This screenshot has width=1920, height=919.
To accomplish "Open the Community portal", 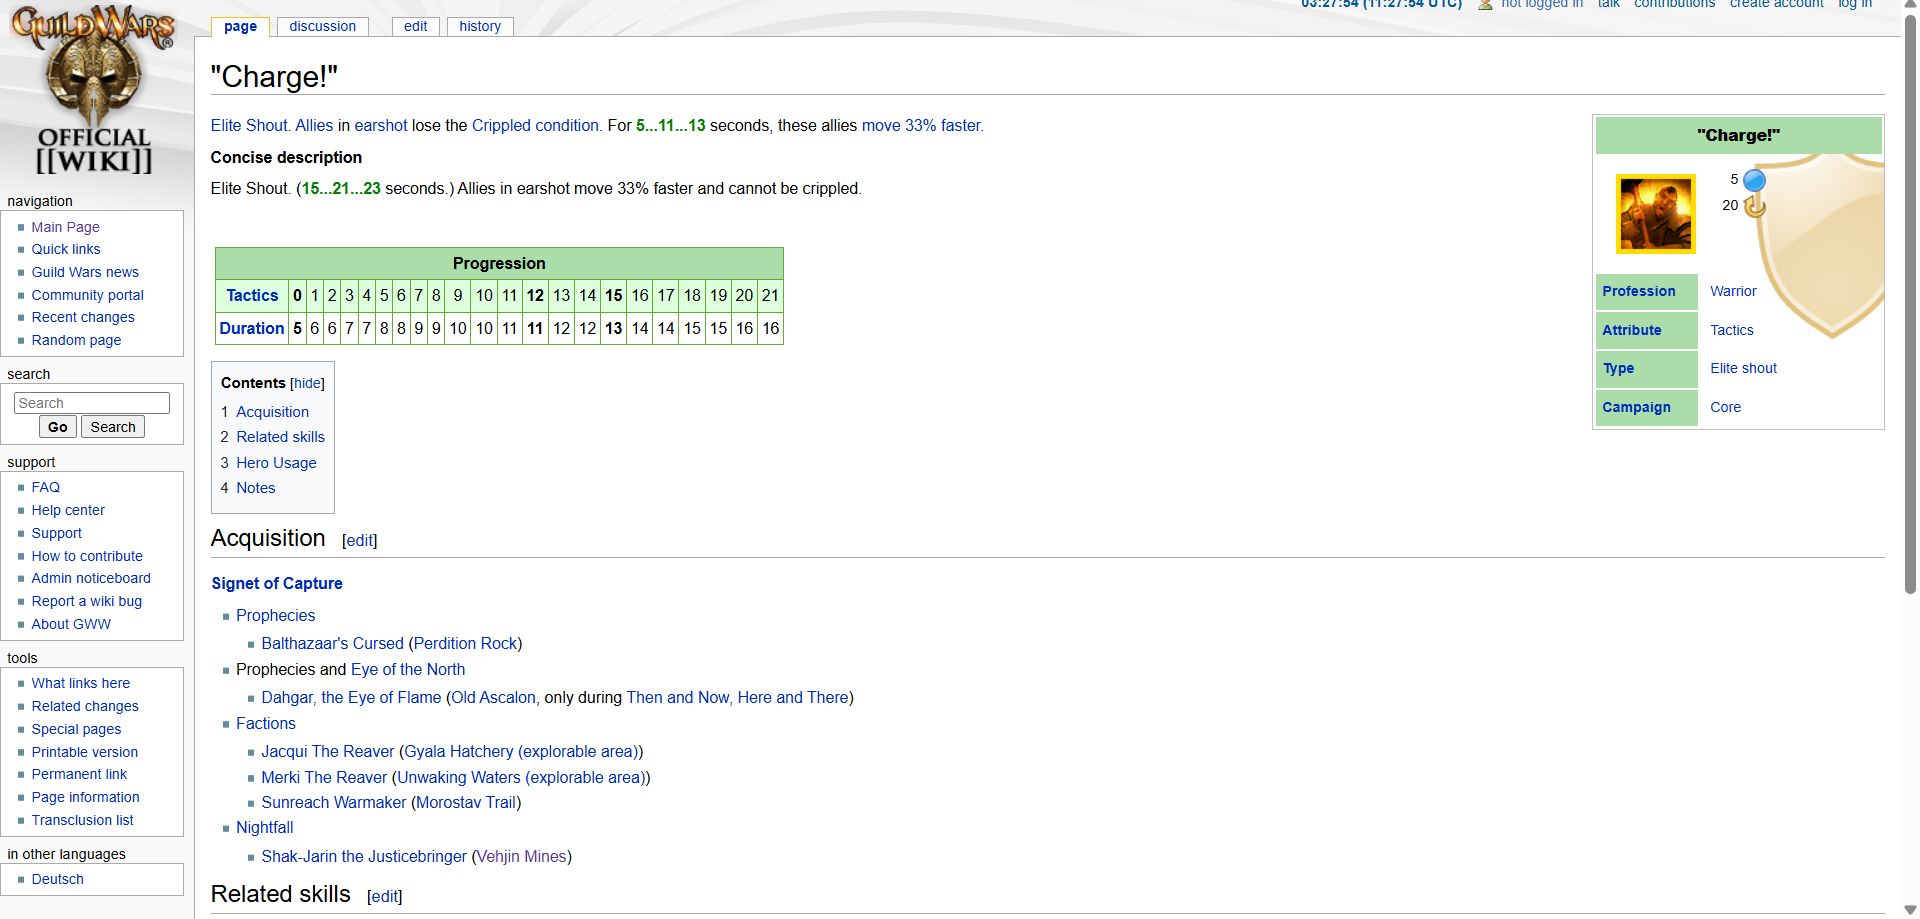I will click(x=88, y=295).
